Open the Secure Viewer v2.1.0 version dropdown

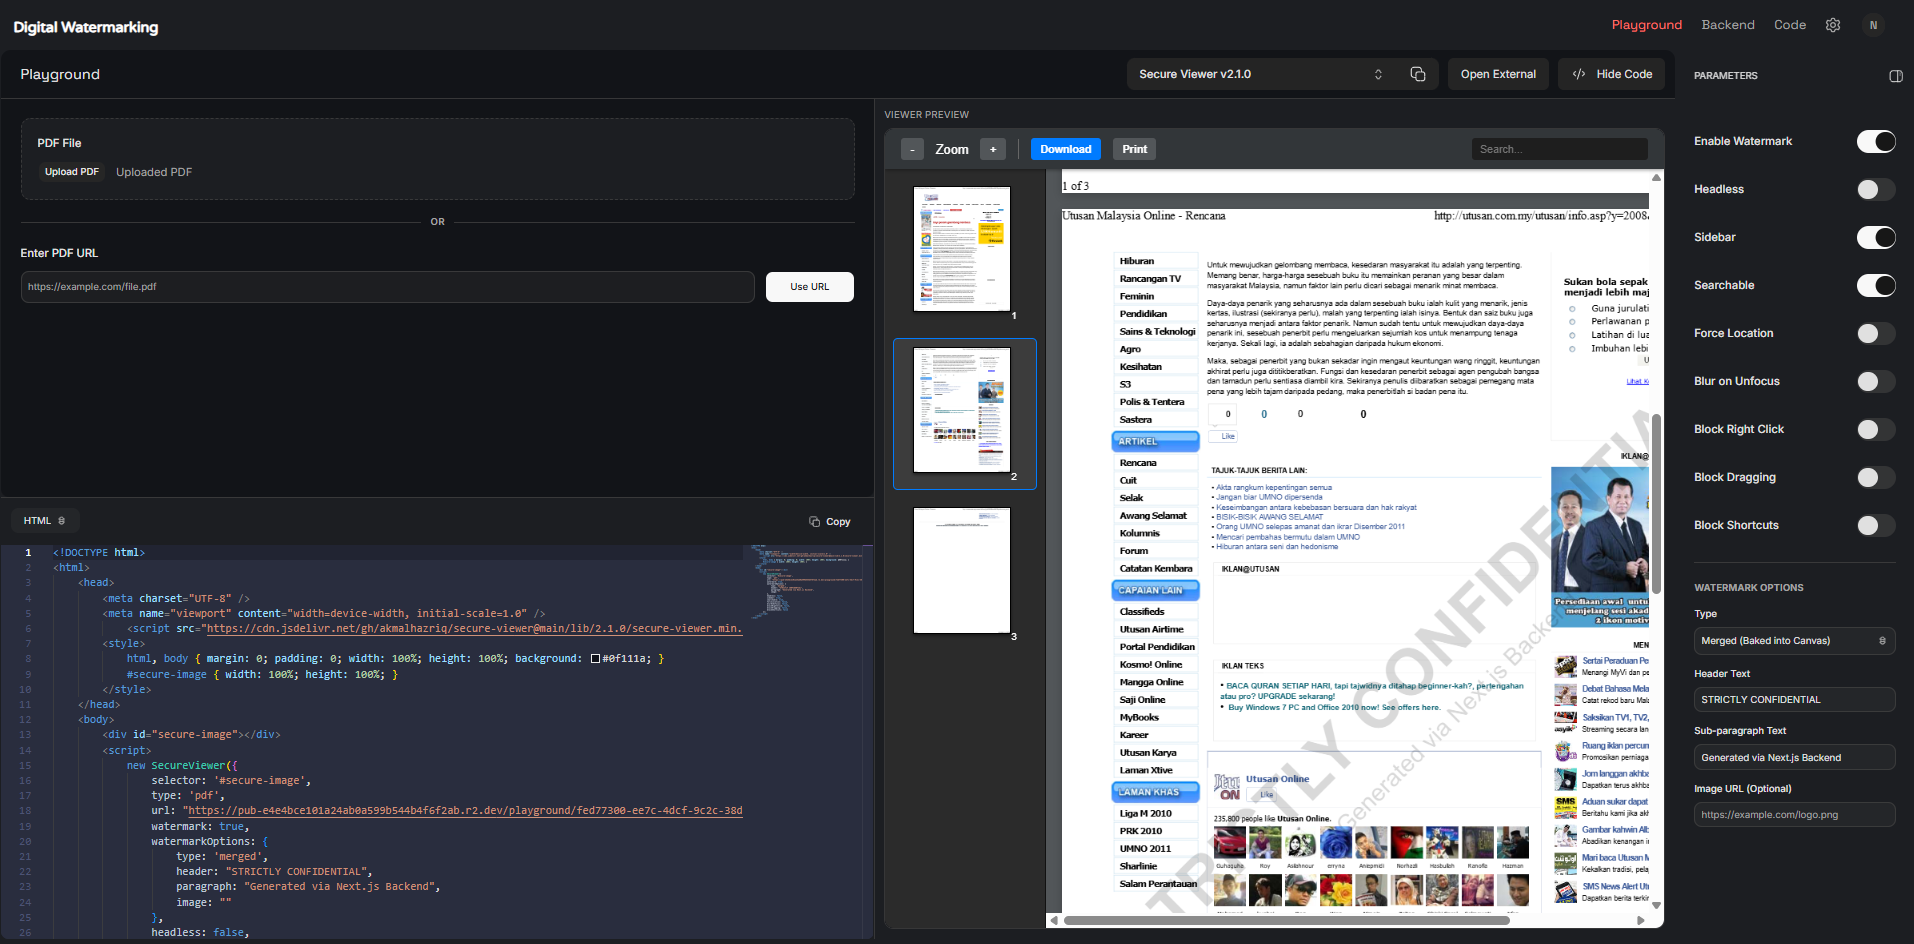1261,74
